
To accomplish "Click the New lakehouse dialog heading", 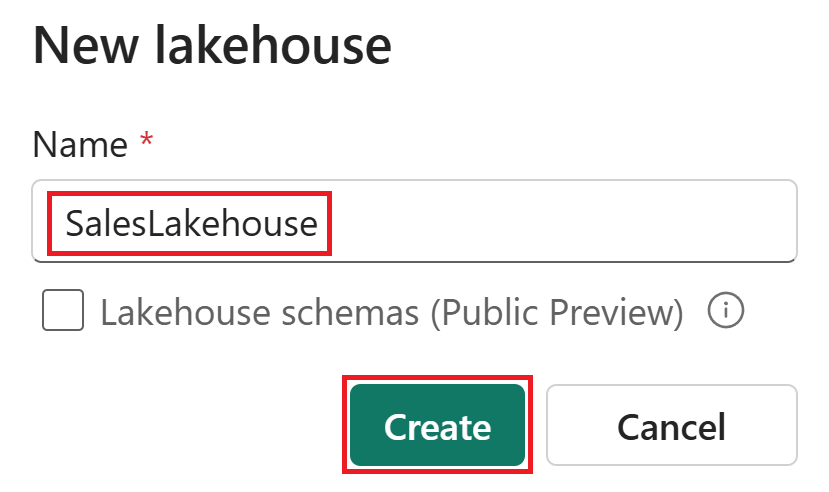I will coord(212,47).
